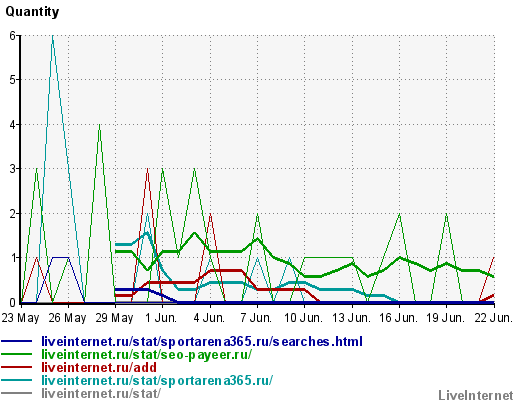This screenshot has height=405, width=520.
Task: Click the green legend color line
Action: pyautogui.click(x=17, y=354)
